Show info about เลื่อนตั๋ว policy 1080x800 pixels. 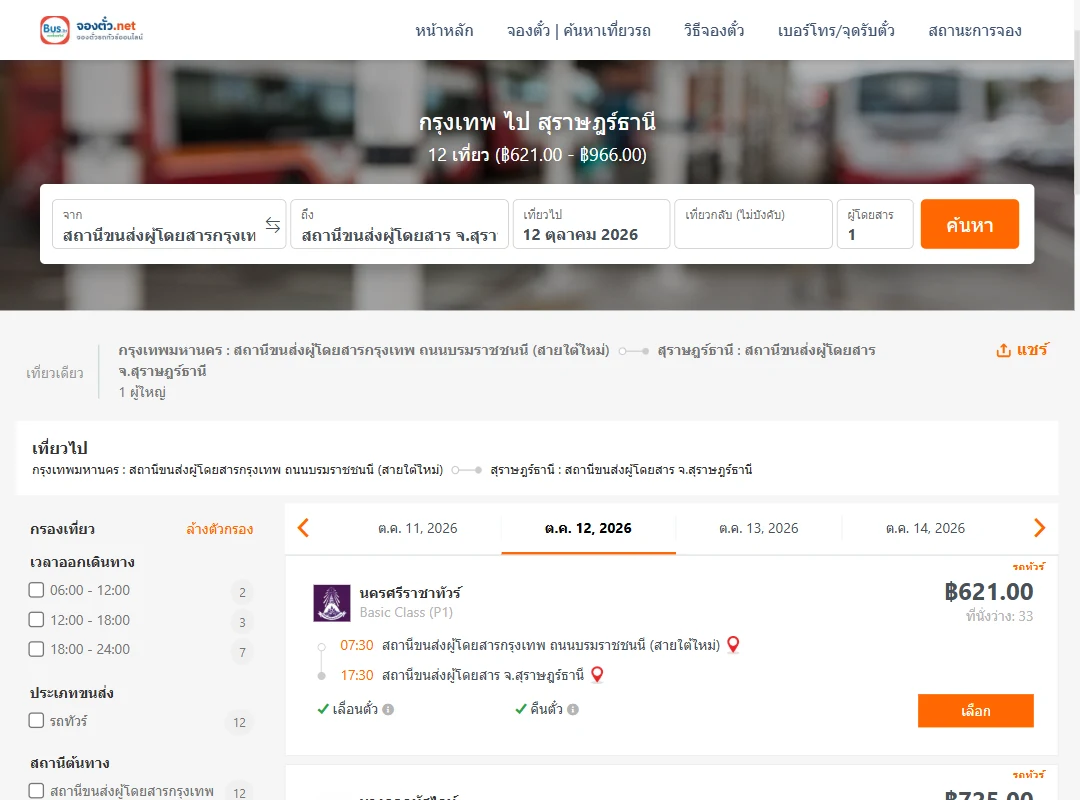pos(388,709)
